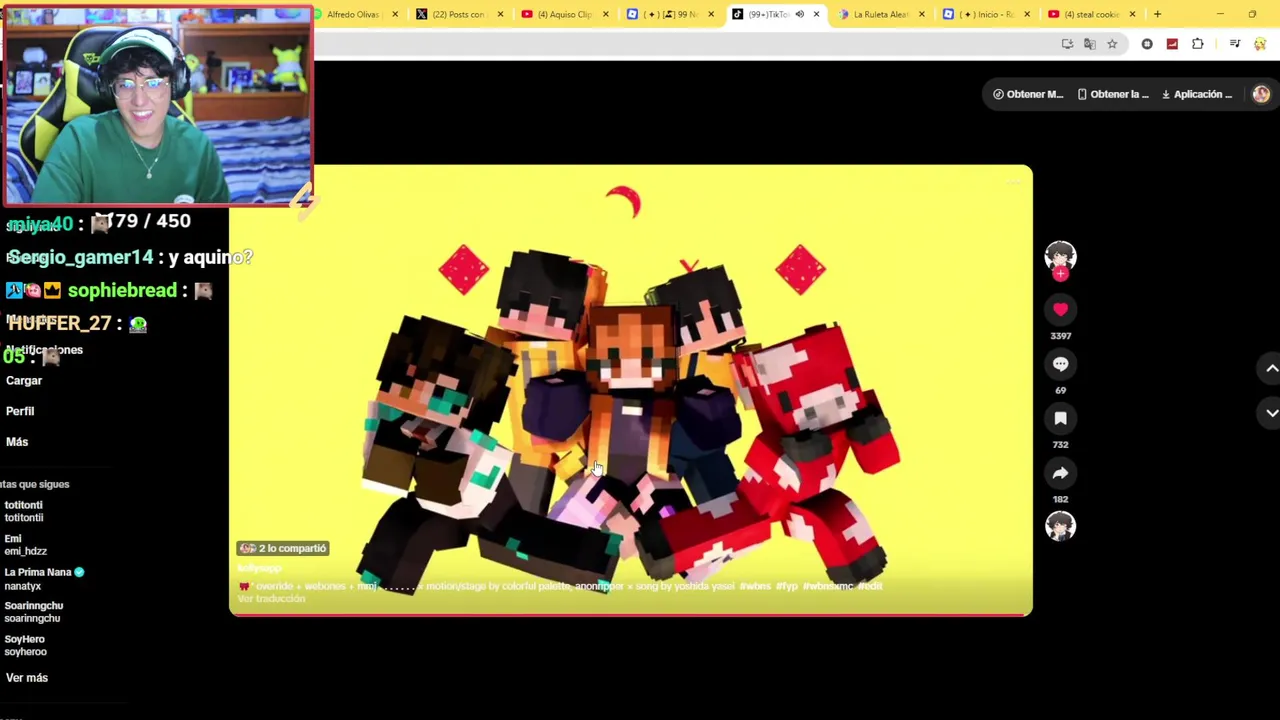Share the video using the arrow icon
Screen dimensions: 1280x720
pyautogui.click(x=1060, y=473)
